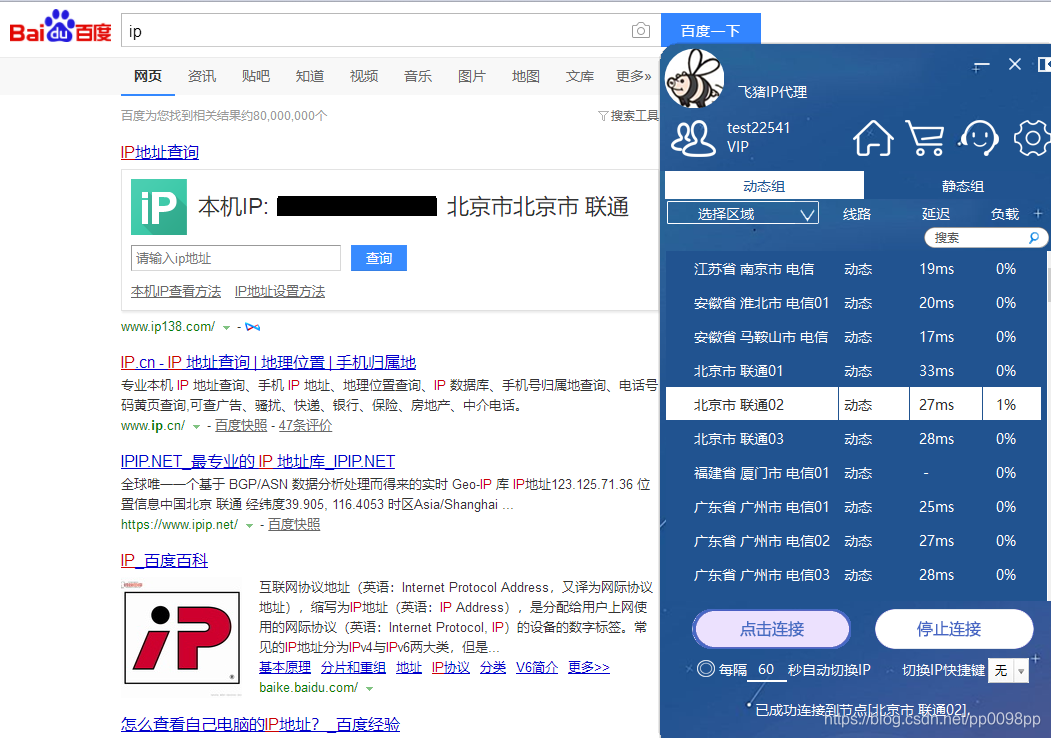
Task: Click the blue ribbon icon next to www.ip138.com
Action: (253, 327)
